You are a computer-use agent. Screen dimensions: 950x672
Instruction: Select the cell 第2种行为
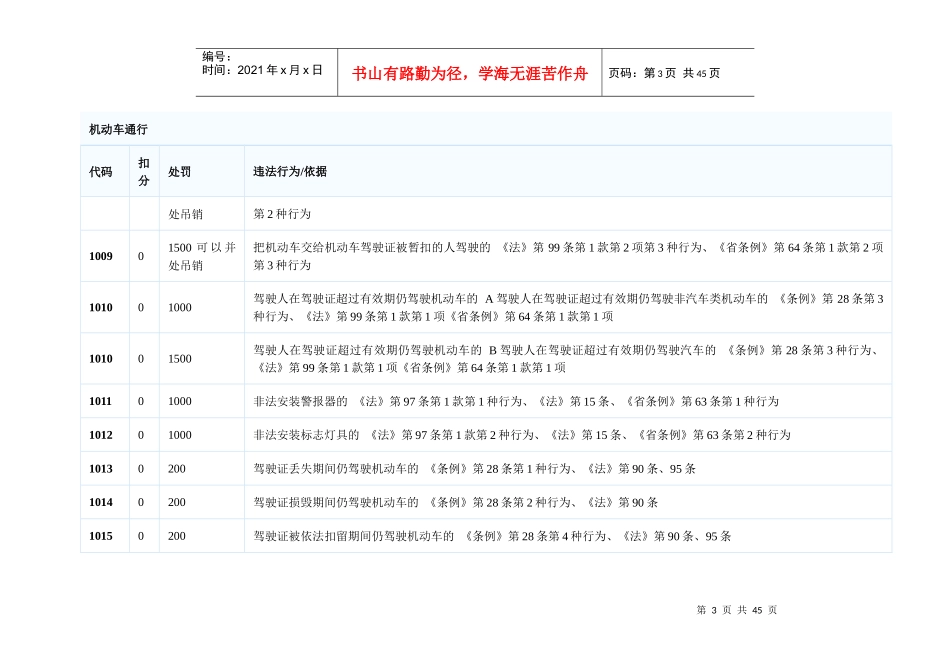(282, 214)
